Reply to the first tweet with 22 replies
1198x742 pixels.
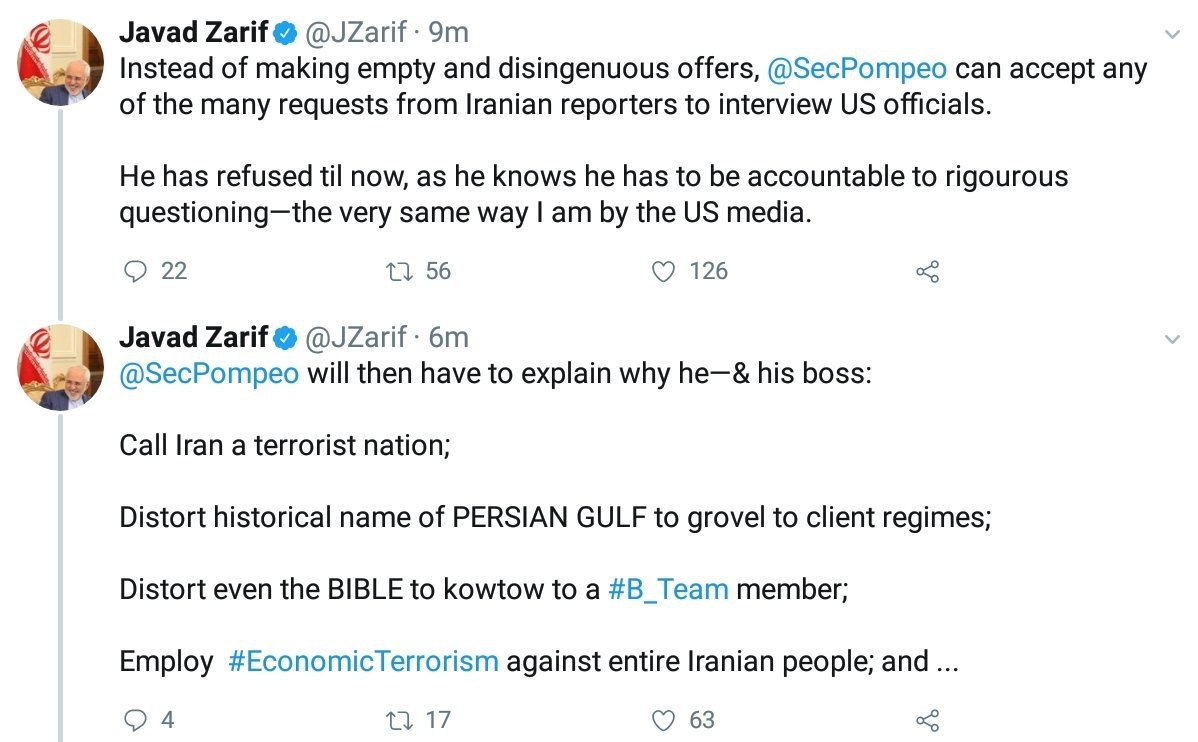[134, 271]
